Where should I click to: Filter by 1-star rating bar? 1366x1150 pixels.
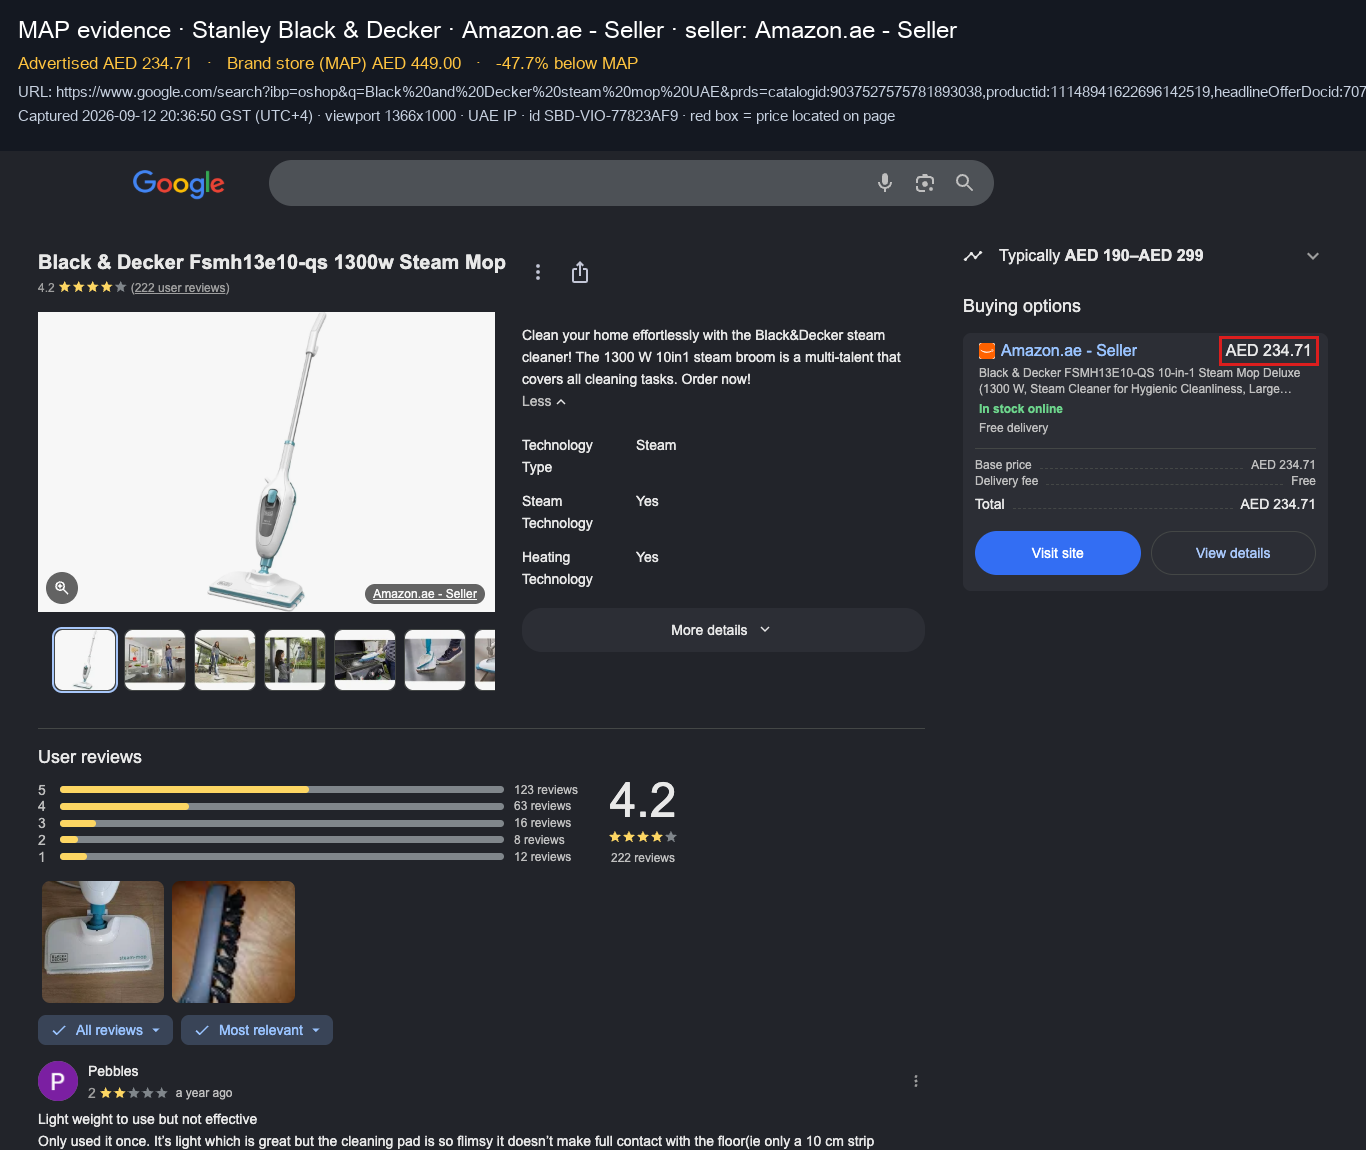pyautogui.click(x=282, y=857)
